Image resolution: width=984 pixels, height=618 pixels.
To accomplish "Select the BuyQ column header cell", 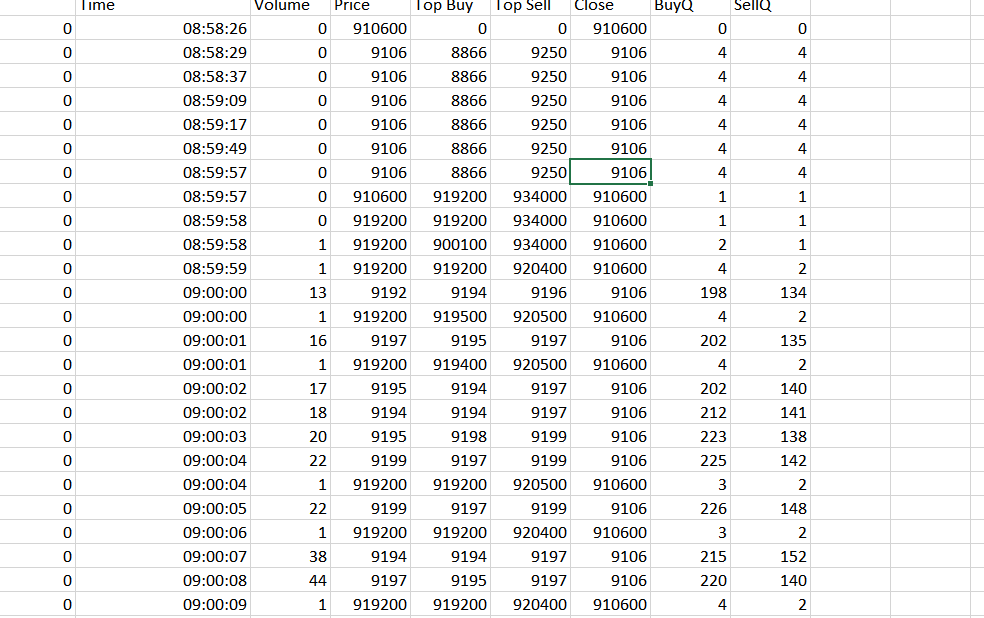I will pyautogui.click(x=690, y=6).
